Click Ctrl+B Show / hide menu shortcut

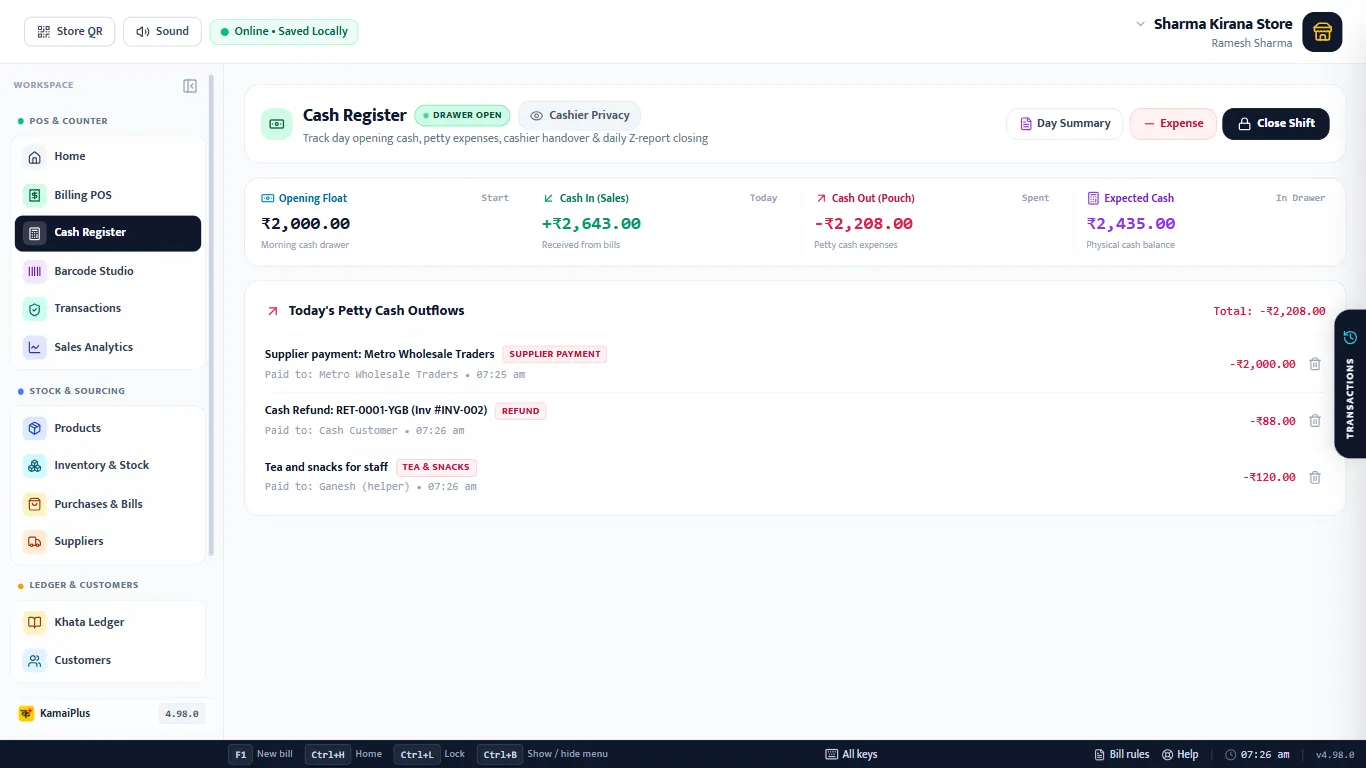coord(543,754)
